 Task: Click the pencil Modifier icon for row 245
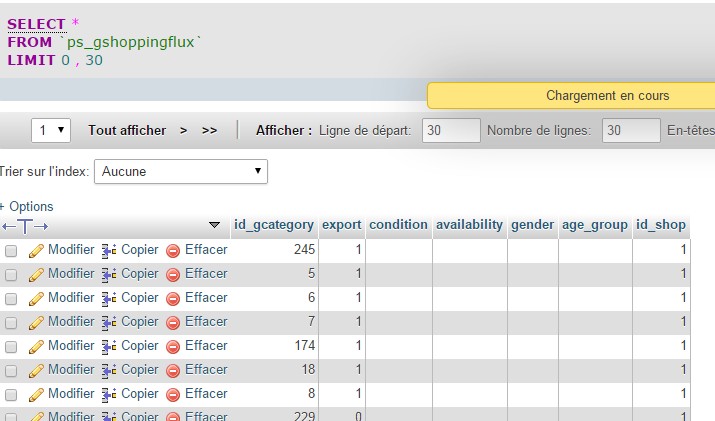pyautogui.click(x=36, y=250)
